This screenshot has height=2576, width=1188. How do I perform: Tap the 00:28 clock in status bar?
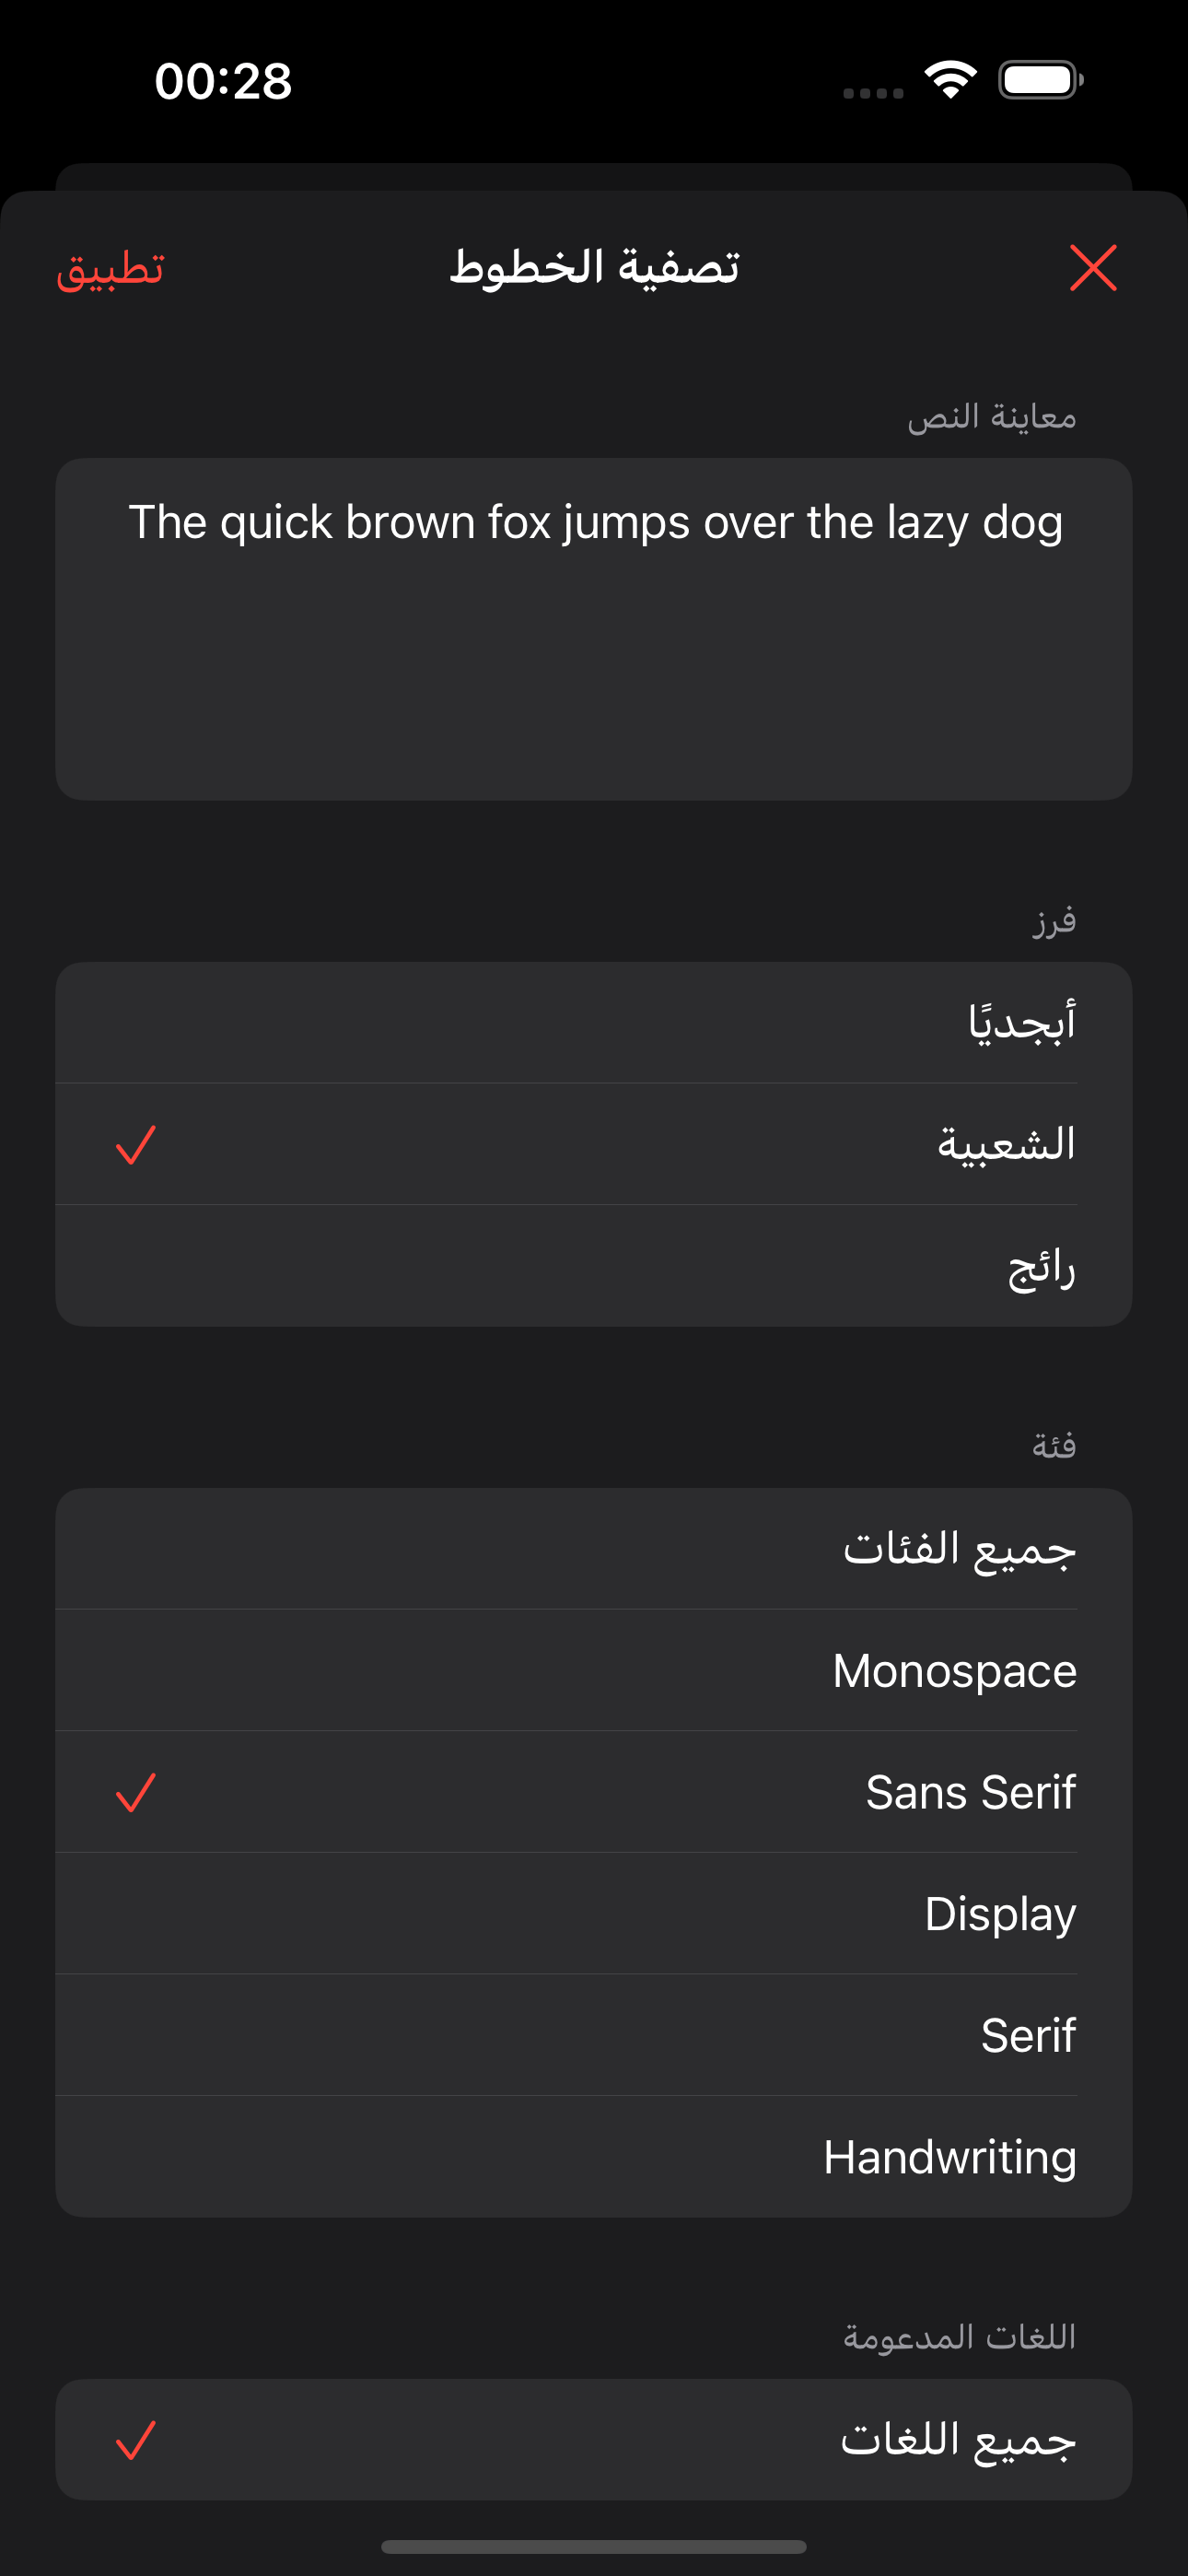(223, 81)
